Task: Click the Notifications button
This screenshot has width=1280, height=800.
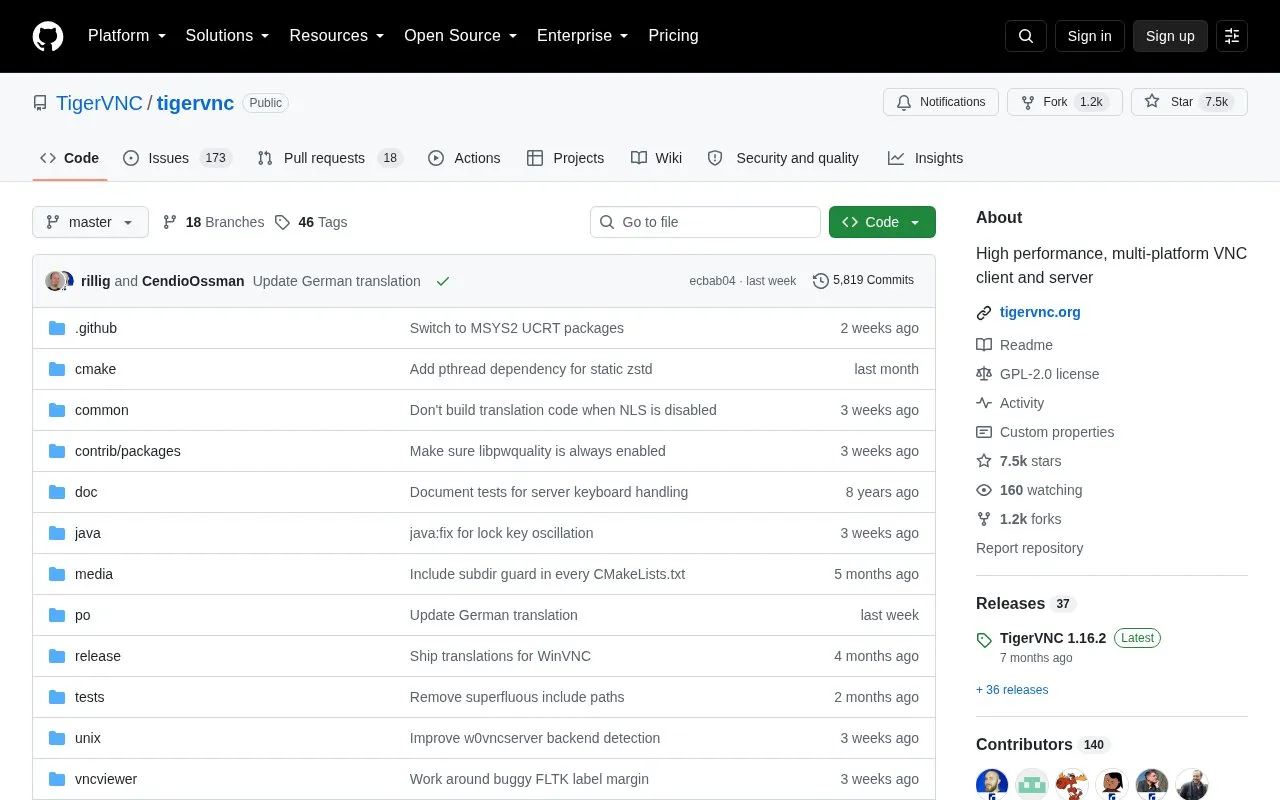Action: [941, 102]
